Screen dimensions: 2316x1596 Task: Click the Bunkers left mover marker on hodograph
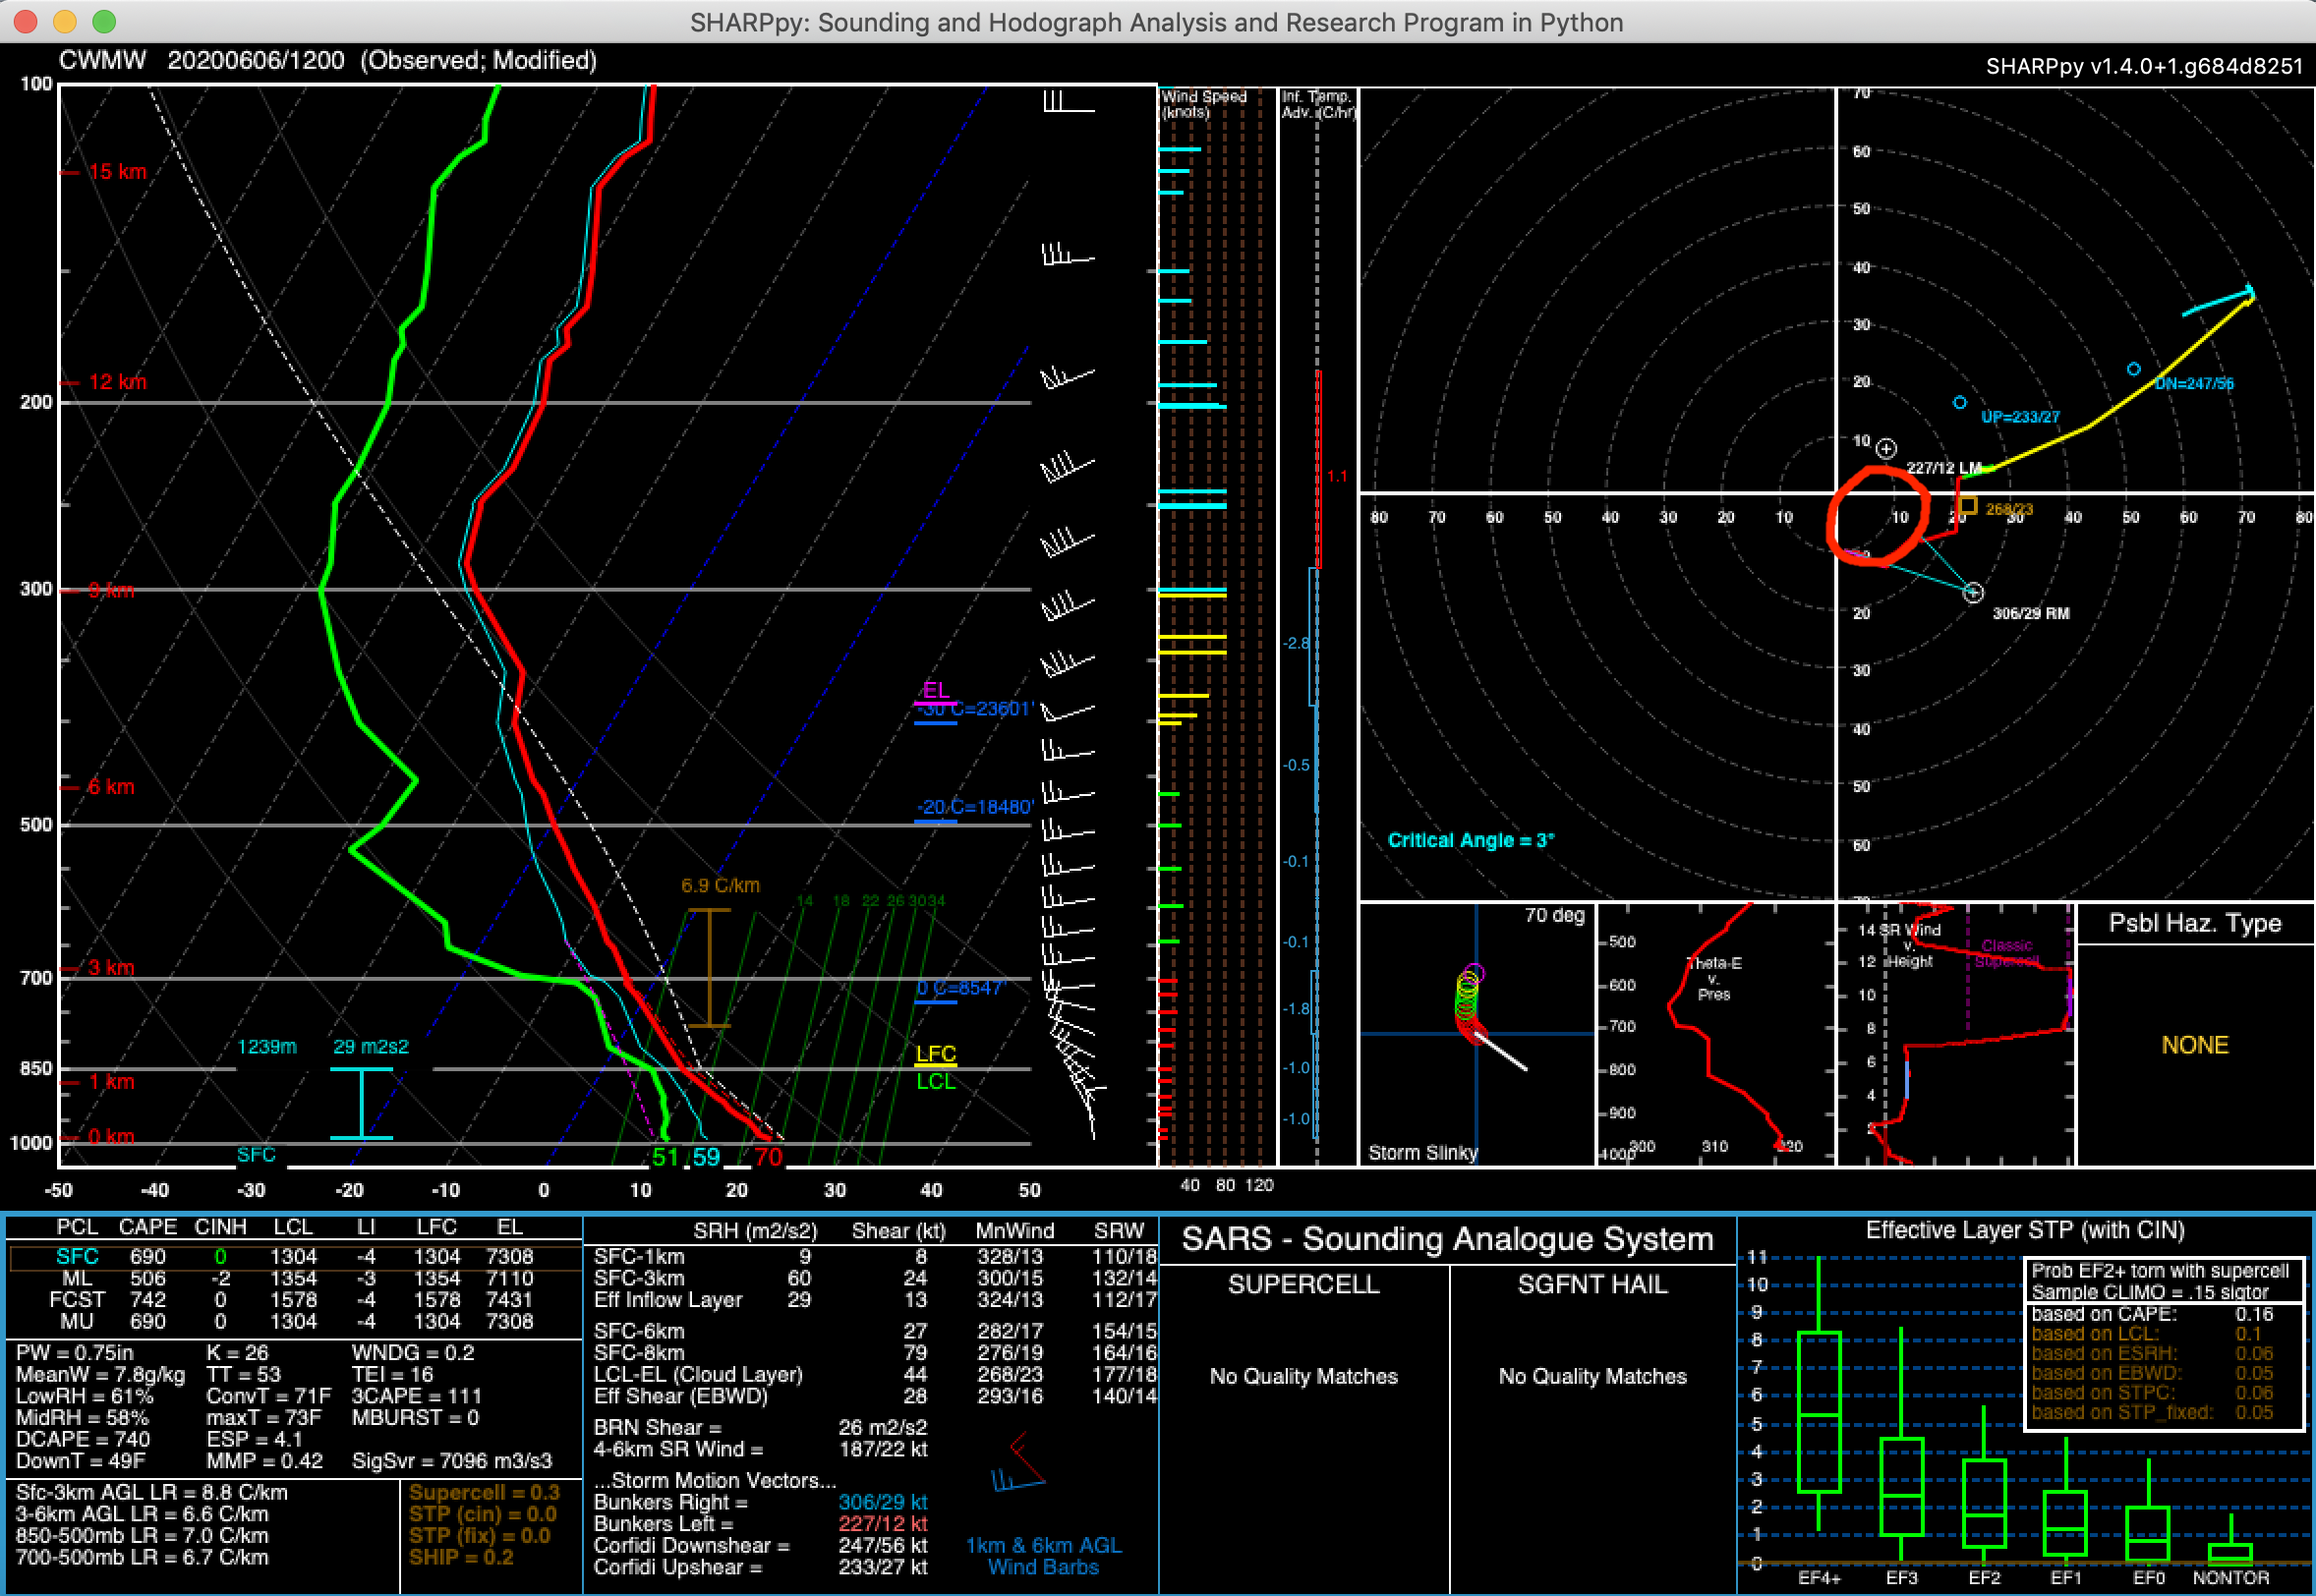pyautogui.click(x=1886, y=448)
